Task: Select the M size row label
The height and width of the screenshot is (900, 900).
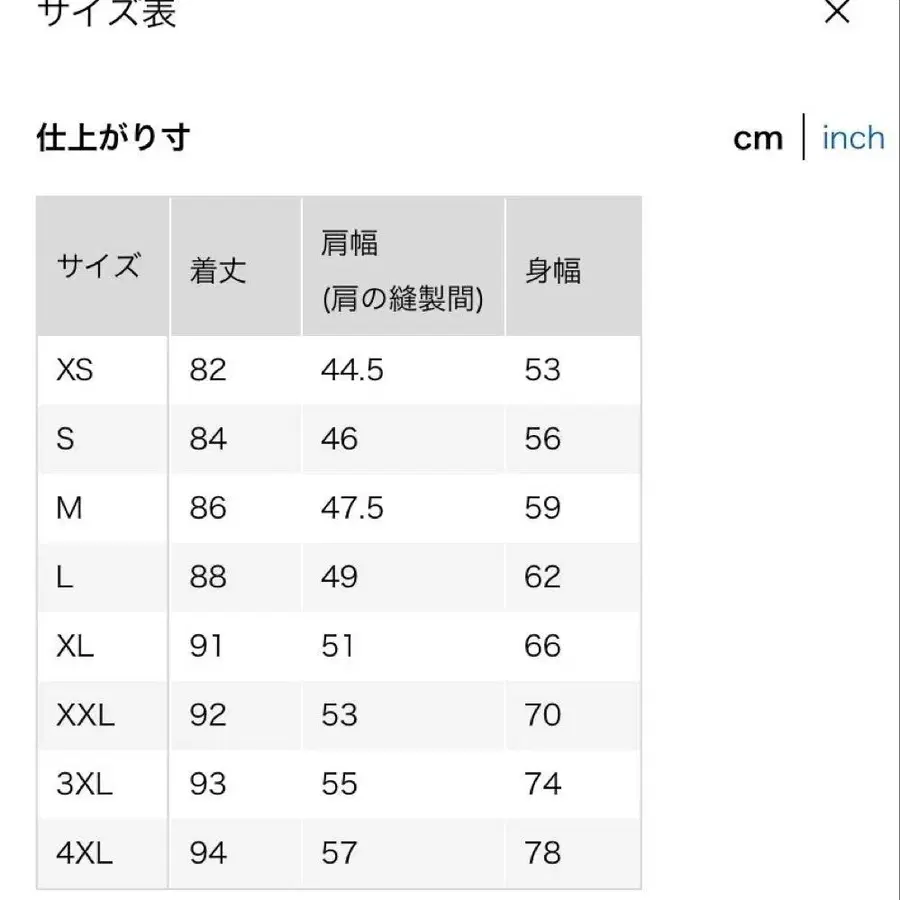Action: 68,508
